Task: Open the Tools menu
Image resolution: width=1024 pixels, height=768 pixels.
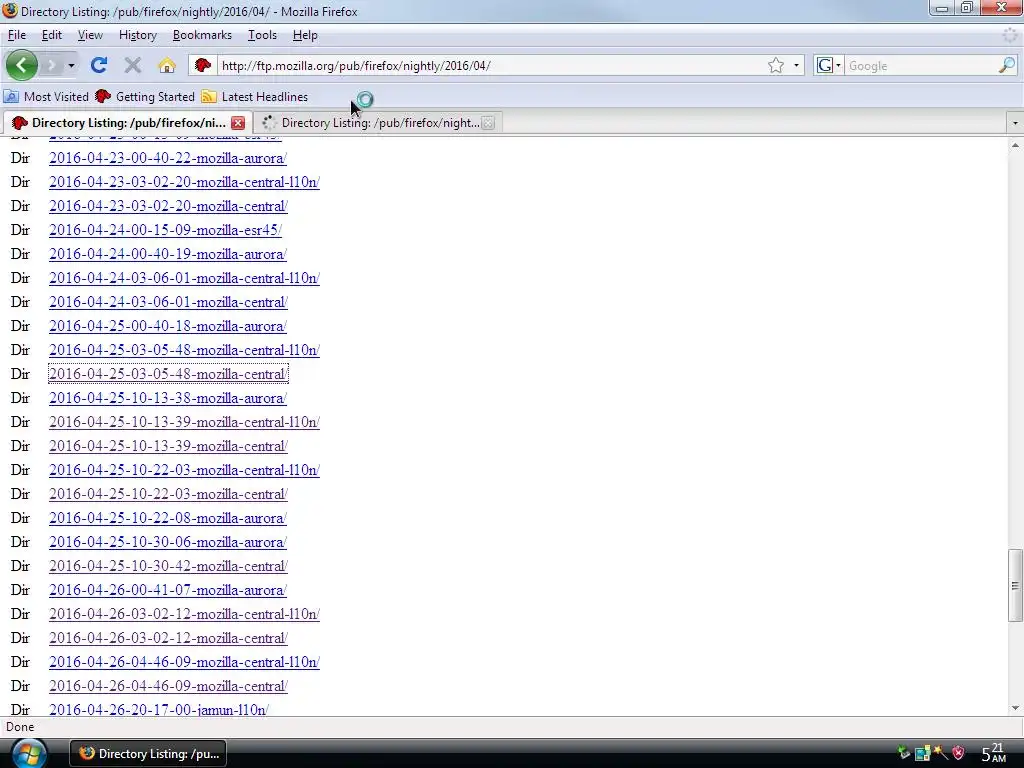Action: pos(263,35)
